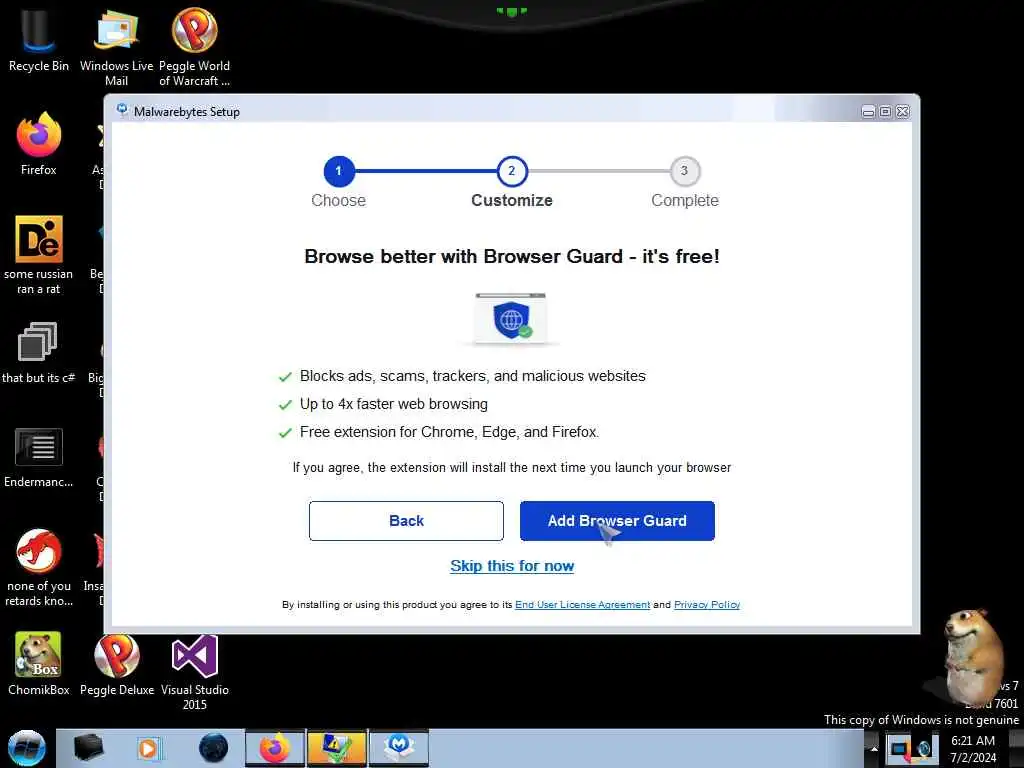Select Peggle World of Warcraft desktop icon
The width and height of the screenshot is (1024, 768).
195,47
